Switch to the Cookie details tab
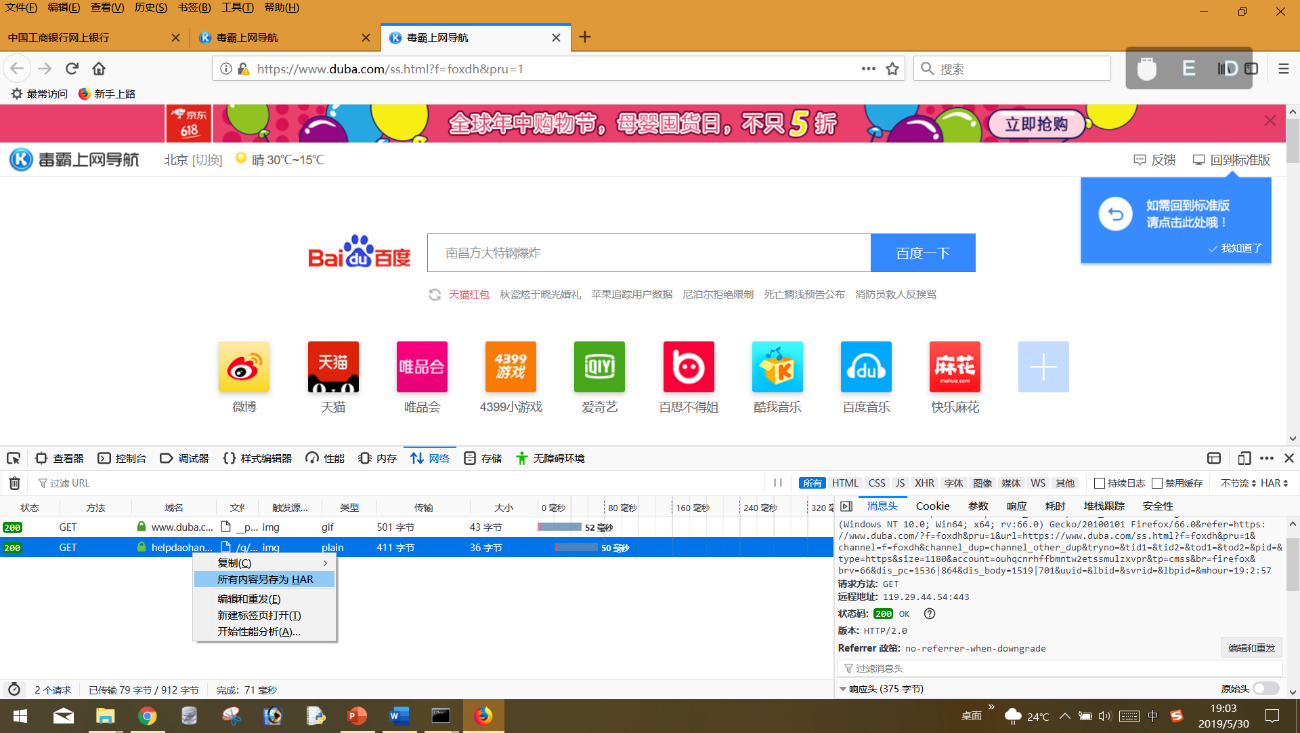 click(x=932, y=507)
